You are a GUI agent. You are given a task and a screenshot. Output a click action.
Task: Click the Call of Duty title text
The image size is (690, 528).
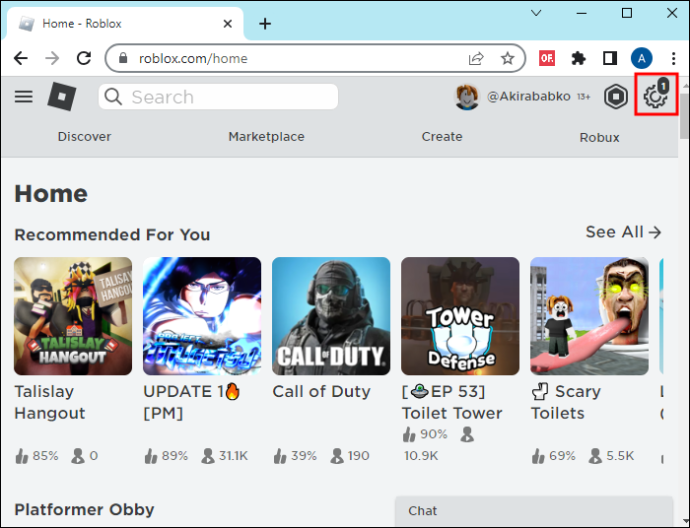[322, 391]
